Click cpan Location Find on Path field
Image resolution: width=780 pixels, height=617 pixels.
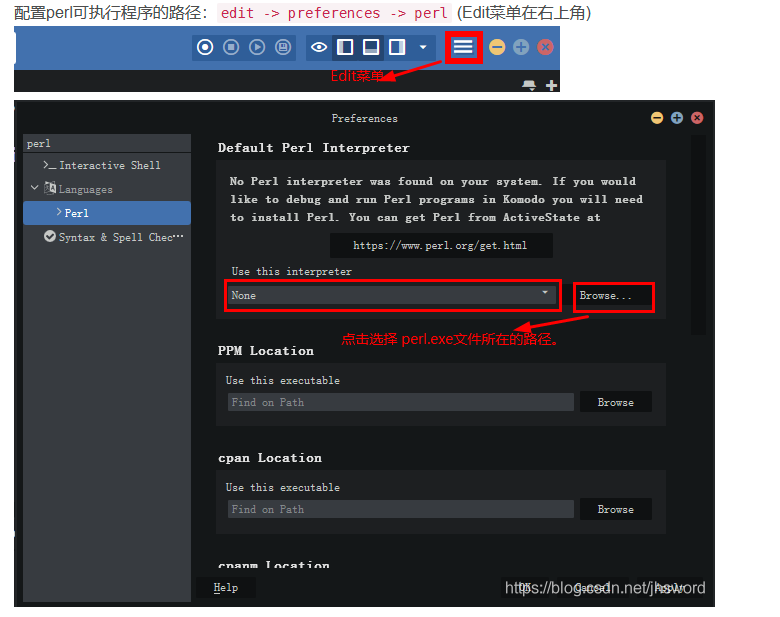401,509
